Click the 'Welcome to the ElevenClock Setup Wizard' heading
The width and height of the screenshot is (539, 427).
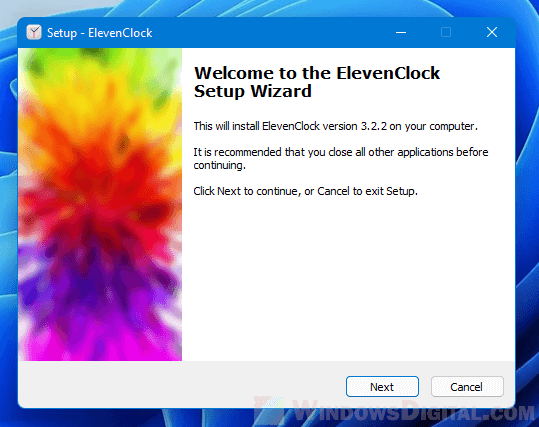tap(317, 82)
